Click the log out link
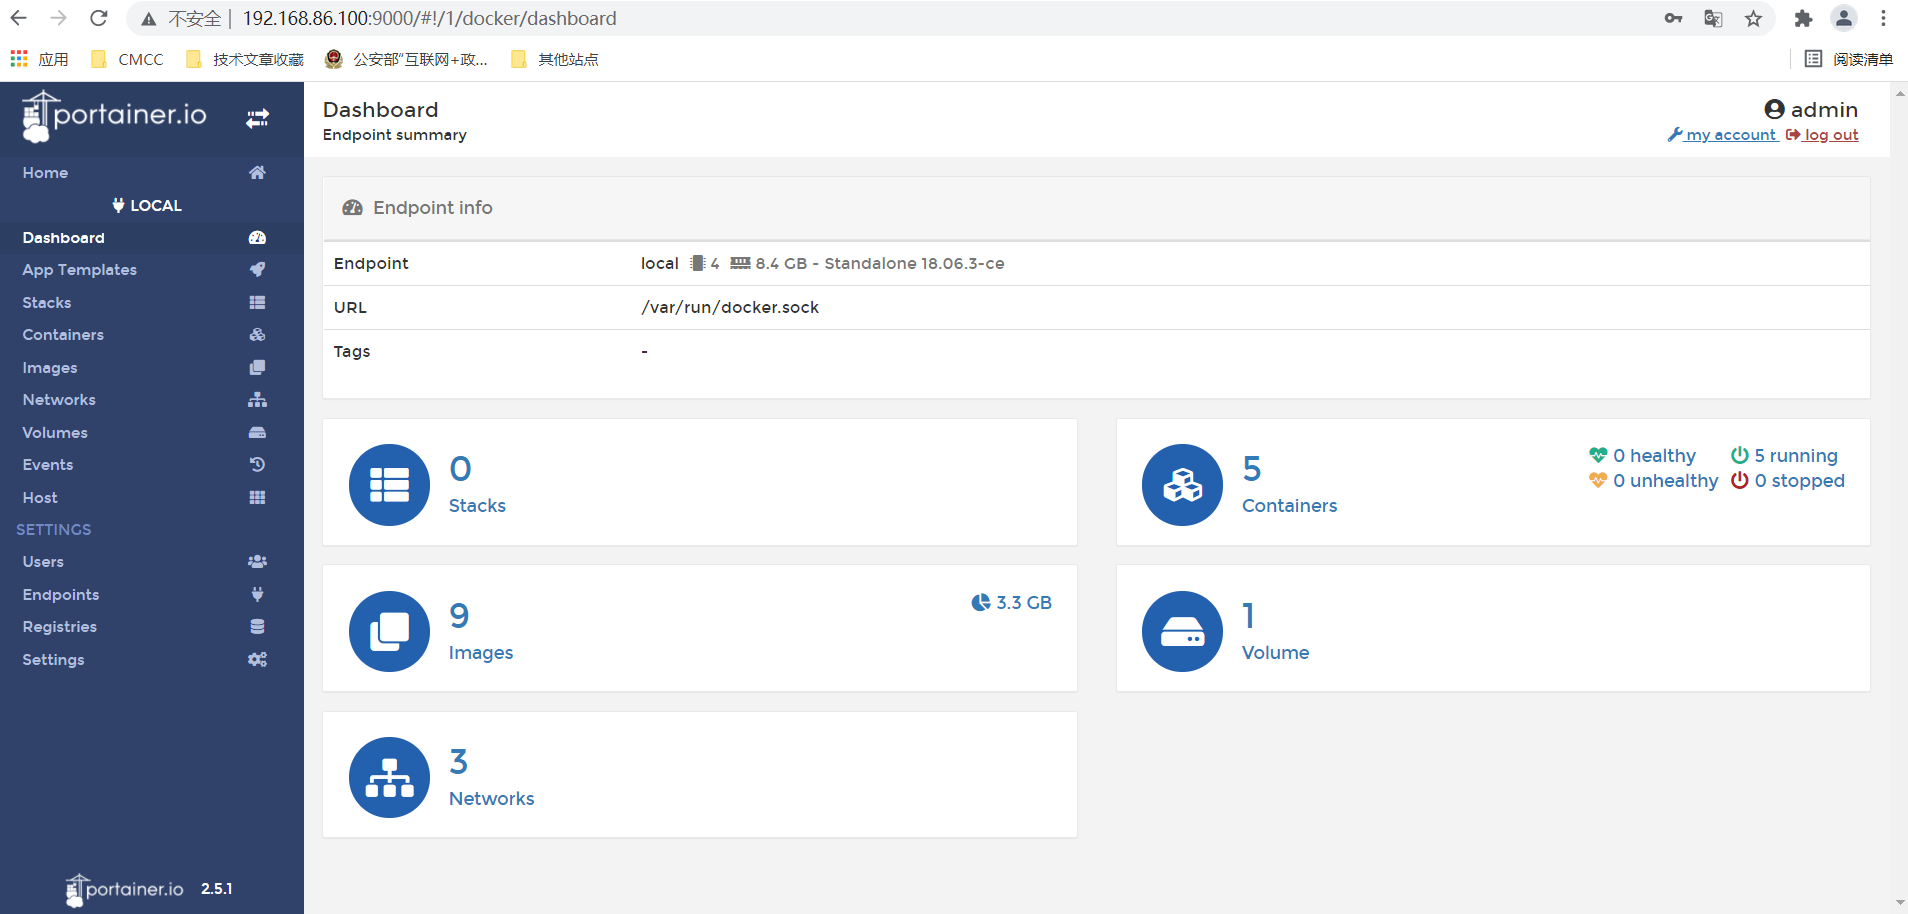Viewport: 1908px width, 914px height. [x=1822, y=135]
